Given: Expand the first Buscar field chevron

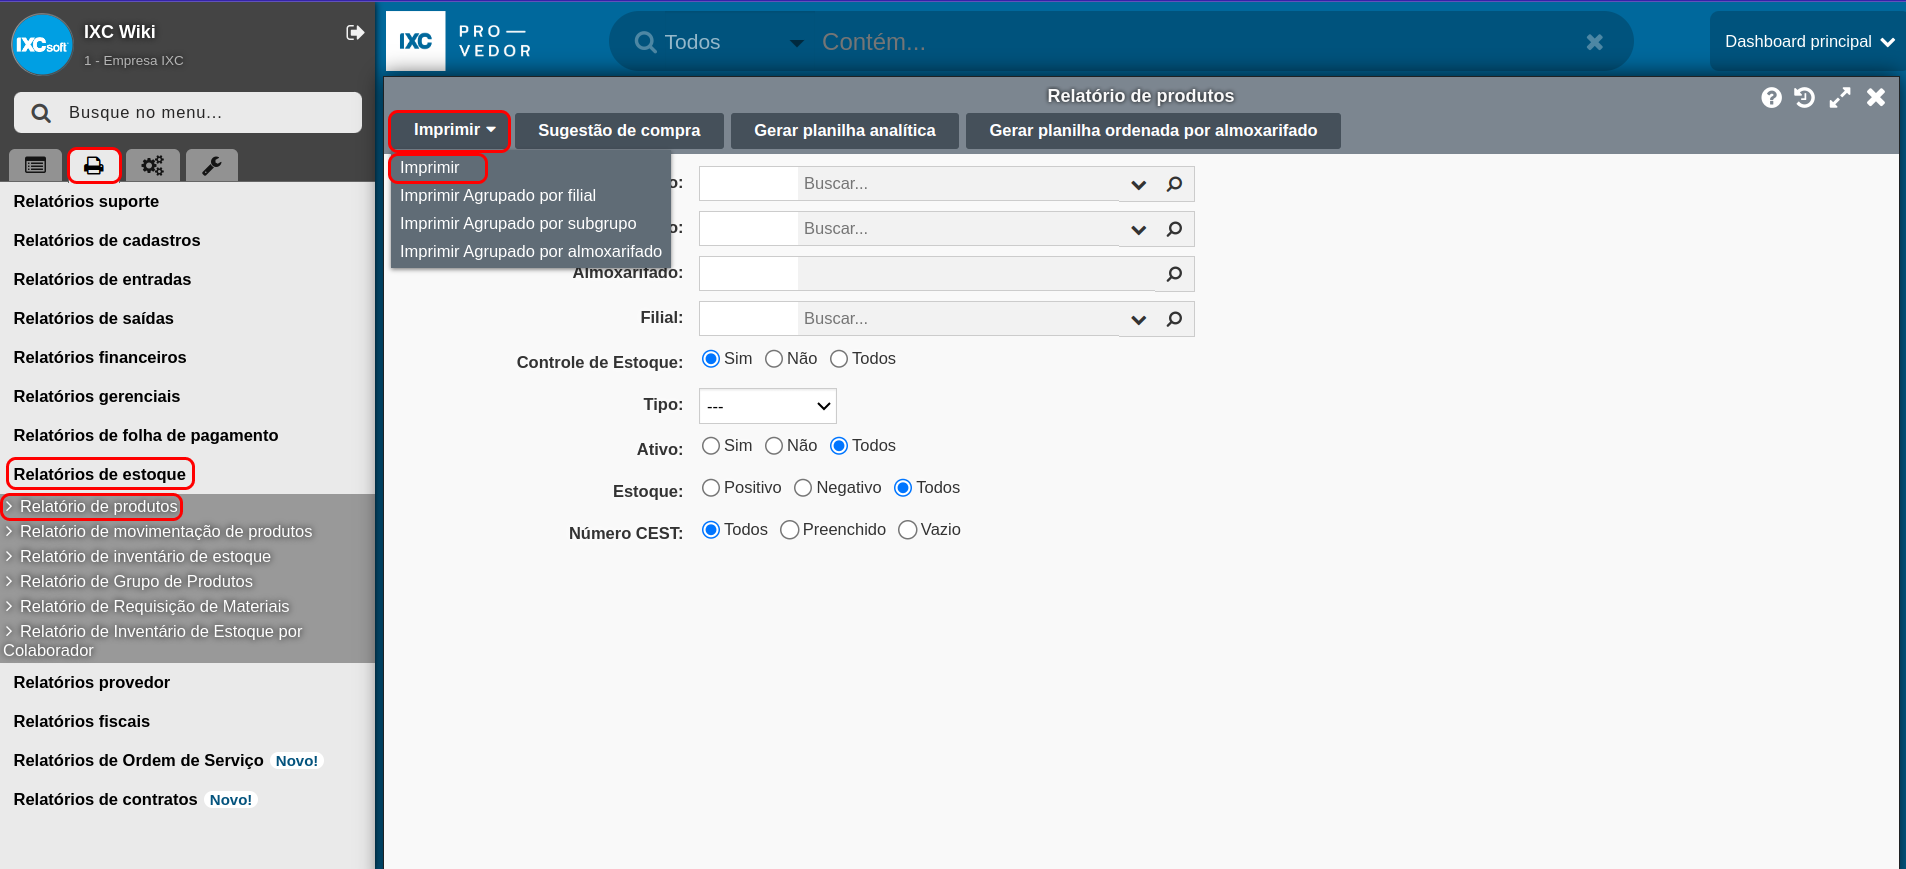Looking at the screenshot, I should 1138,184.
